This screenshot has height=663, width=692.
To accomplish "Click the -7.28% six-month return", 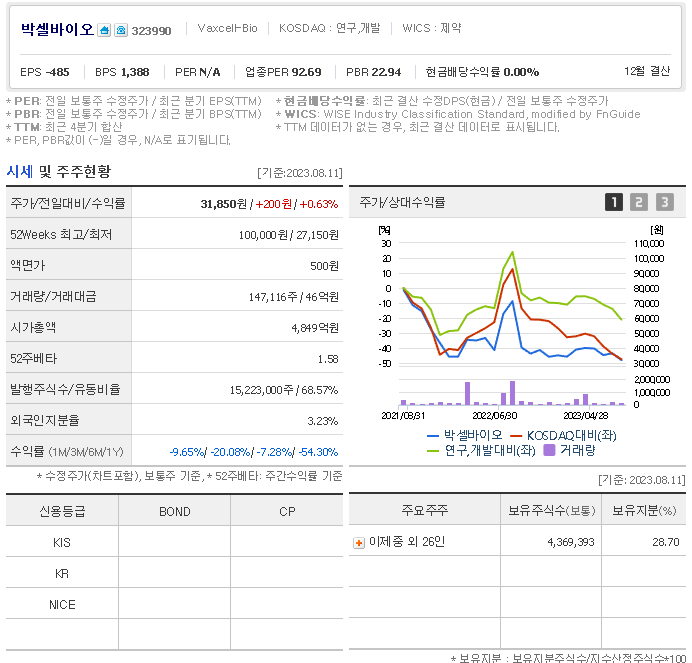I will point(274,452).
